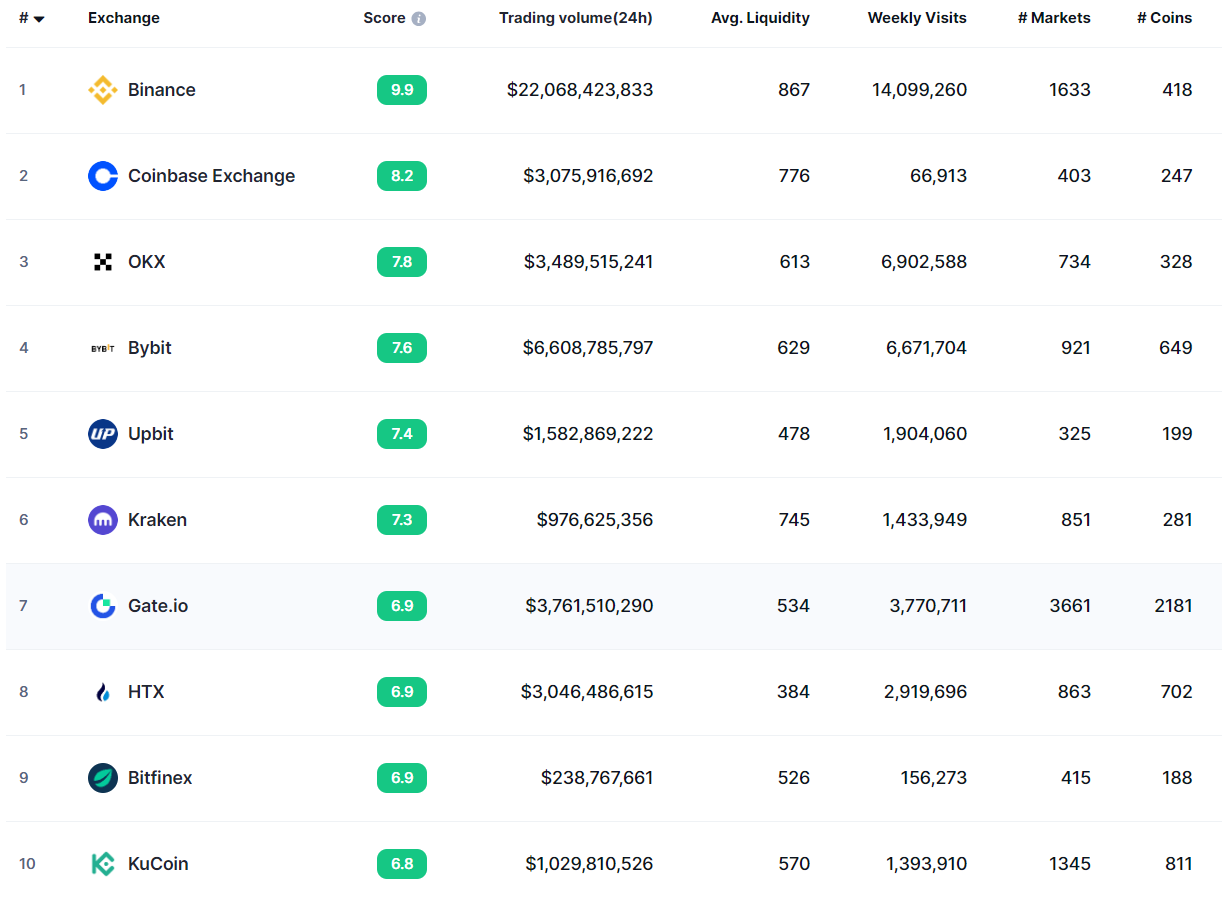Screen dimensions: 1222x903
Task: Open the Gate.io exchange page
Action: pyautogui.click(x=158, y=606)
